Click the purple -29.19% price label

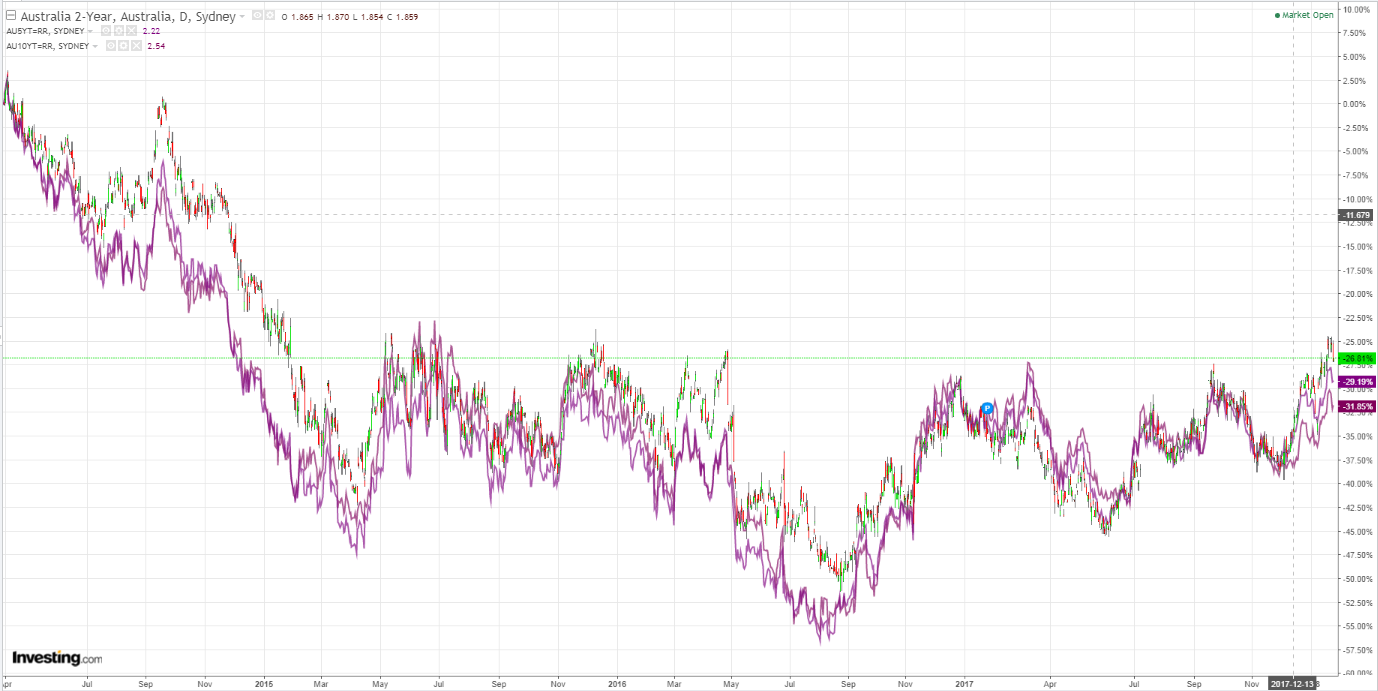click(1358, 382)
